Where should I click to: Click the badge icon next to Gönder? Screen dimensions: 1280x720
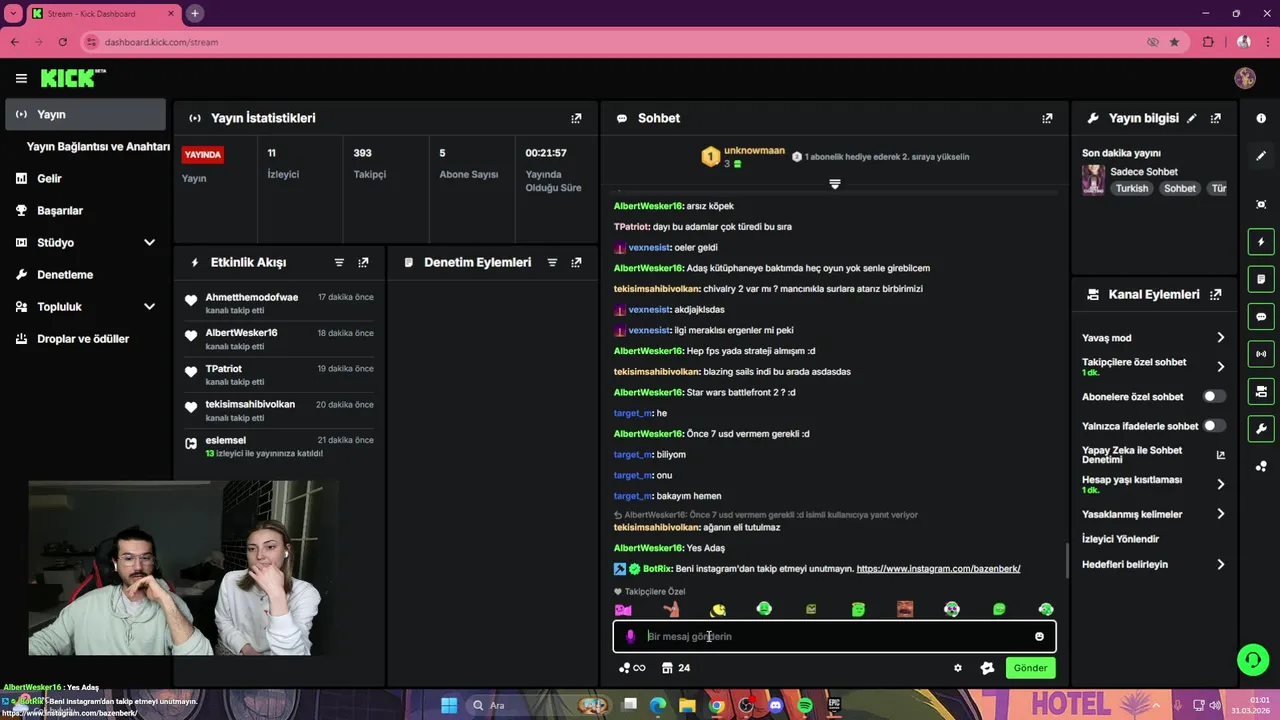(x=987, y=668)
